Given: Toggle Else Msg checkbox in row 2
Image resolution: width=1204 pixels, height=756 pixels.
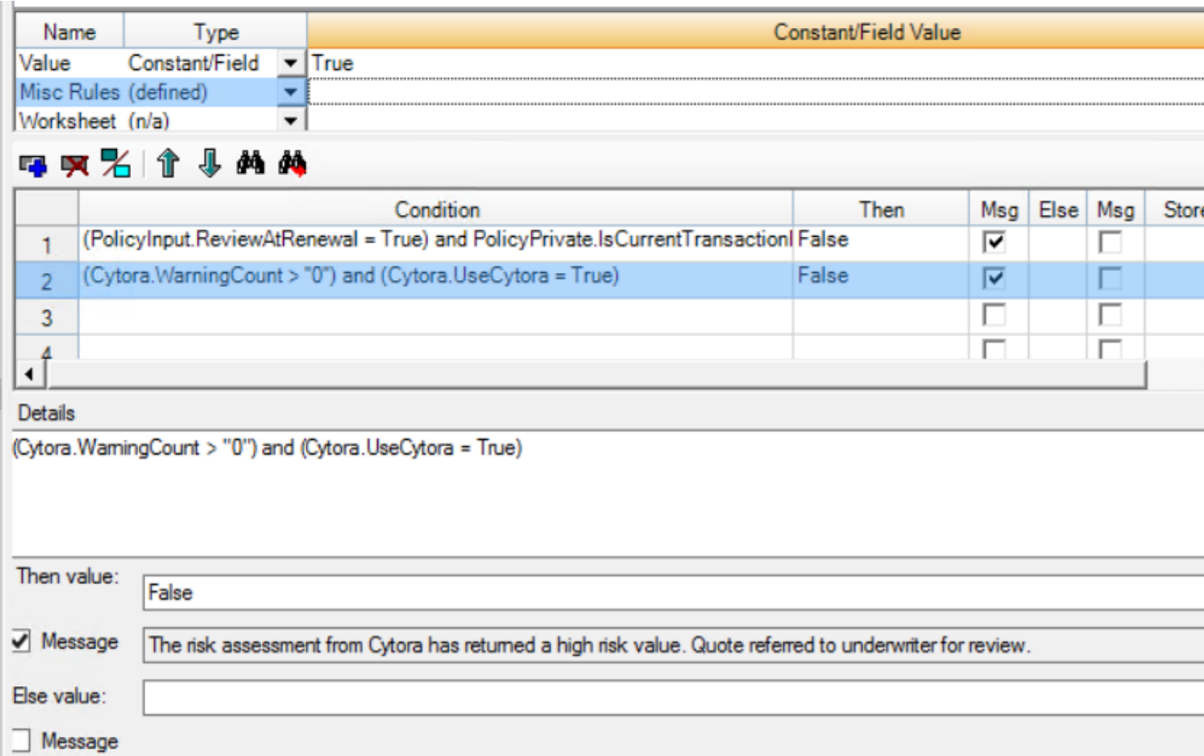Looking at the screenshot, I should pyautogui.click(x=1109, y=280).
